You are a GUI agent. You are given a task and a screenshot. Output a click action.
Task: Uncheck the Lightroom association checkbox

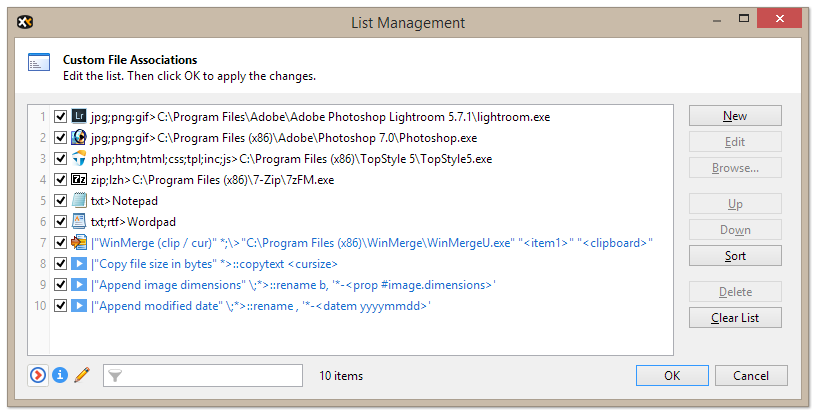coord(61,117)
